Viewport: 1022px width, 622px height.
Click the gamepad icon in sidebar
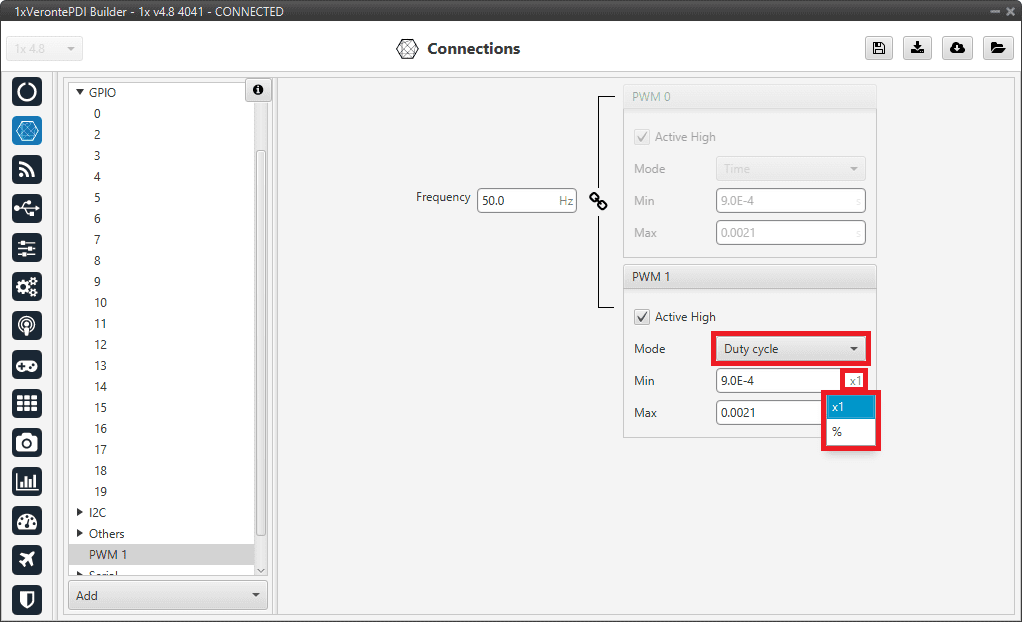[27, 365]
